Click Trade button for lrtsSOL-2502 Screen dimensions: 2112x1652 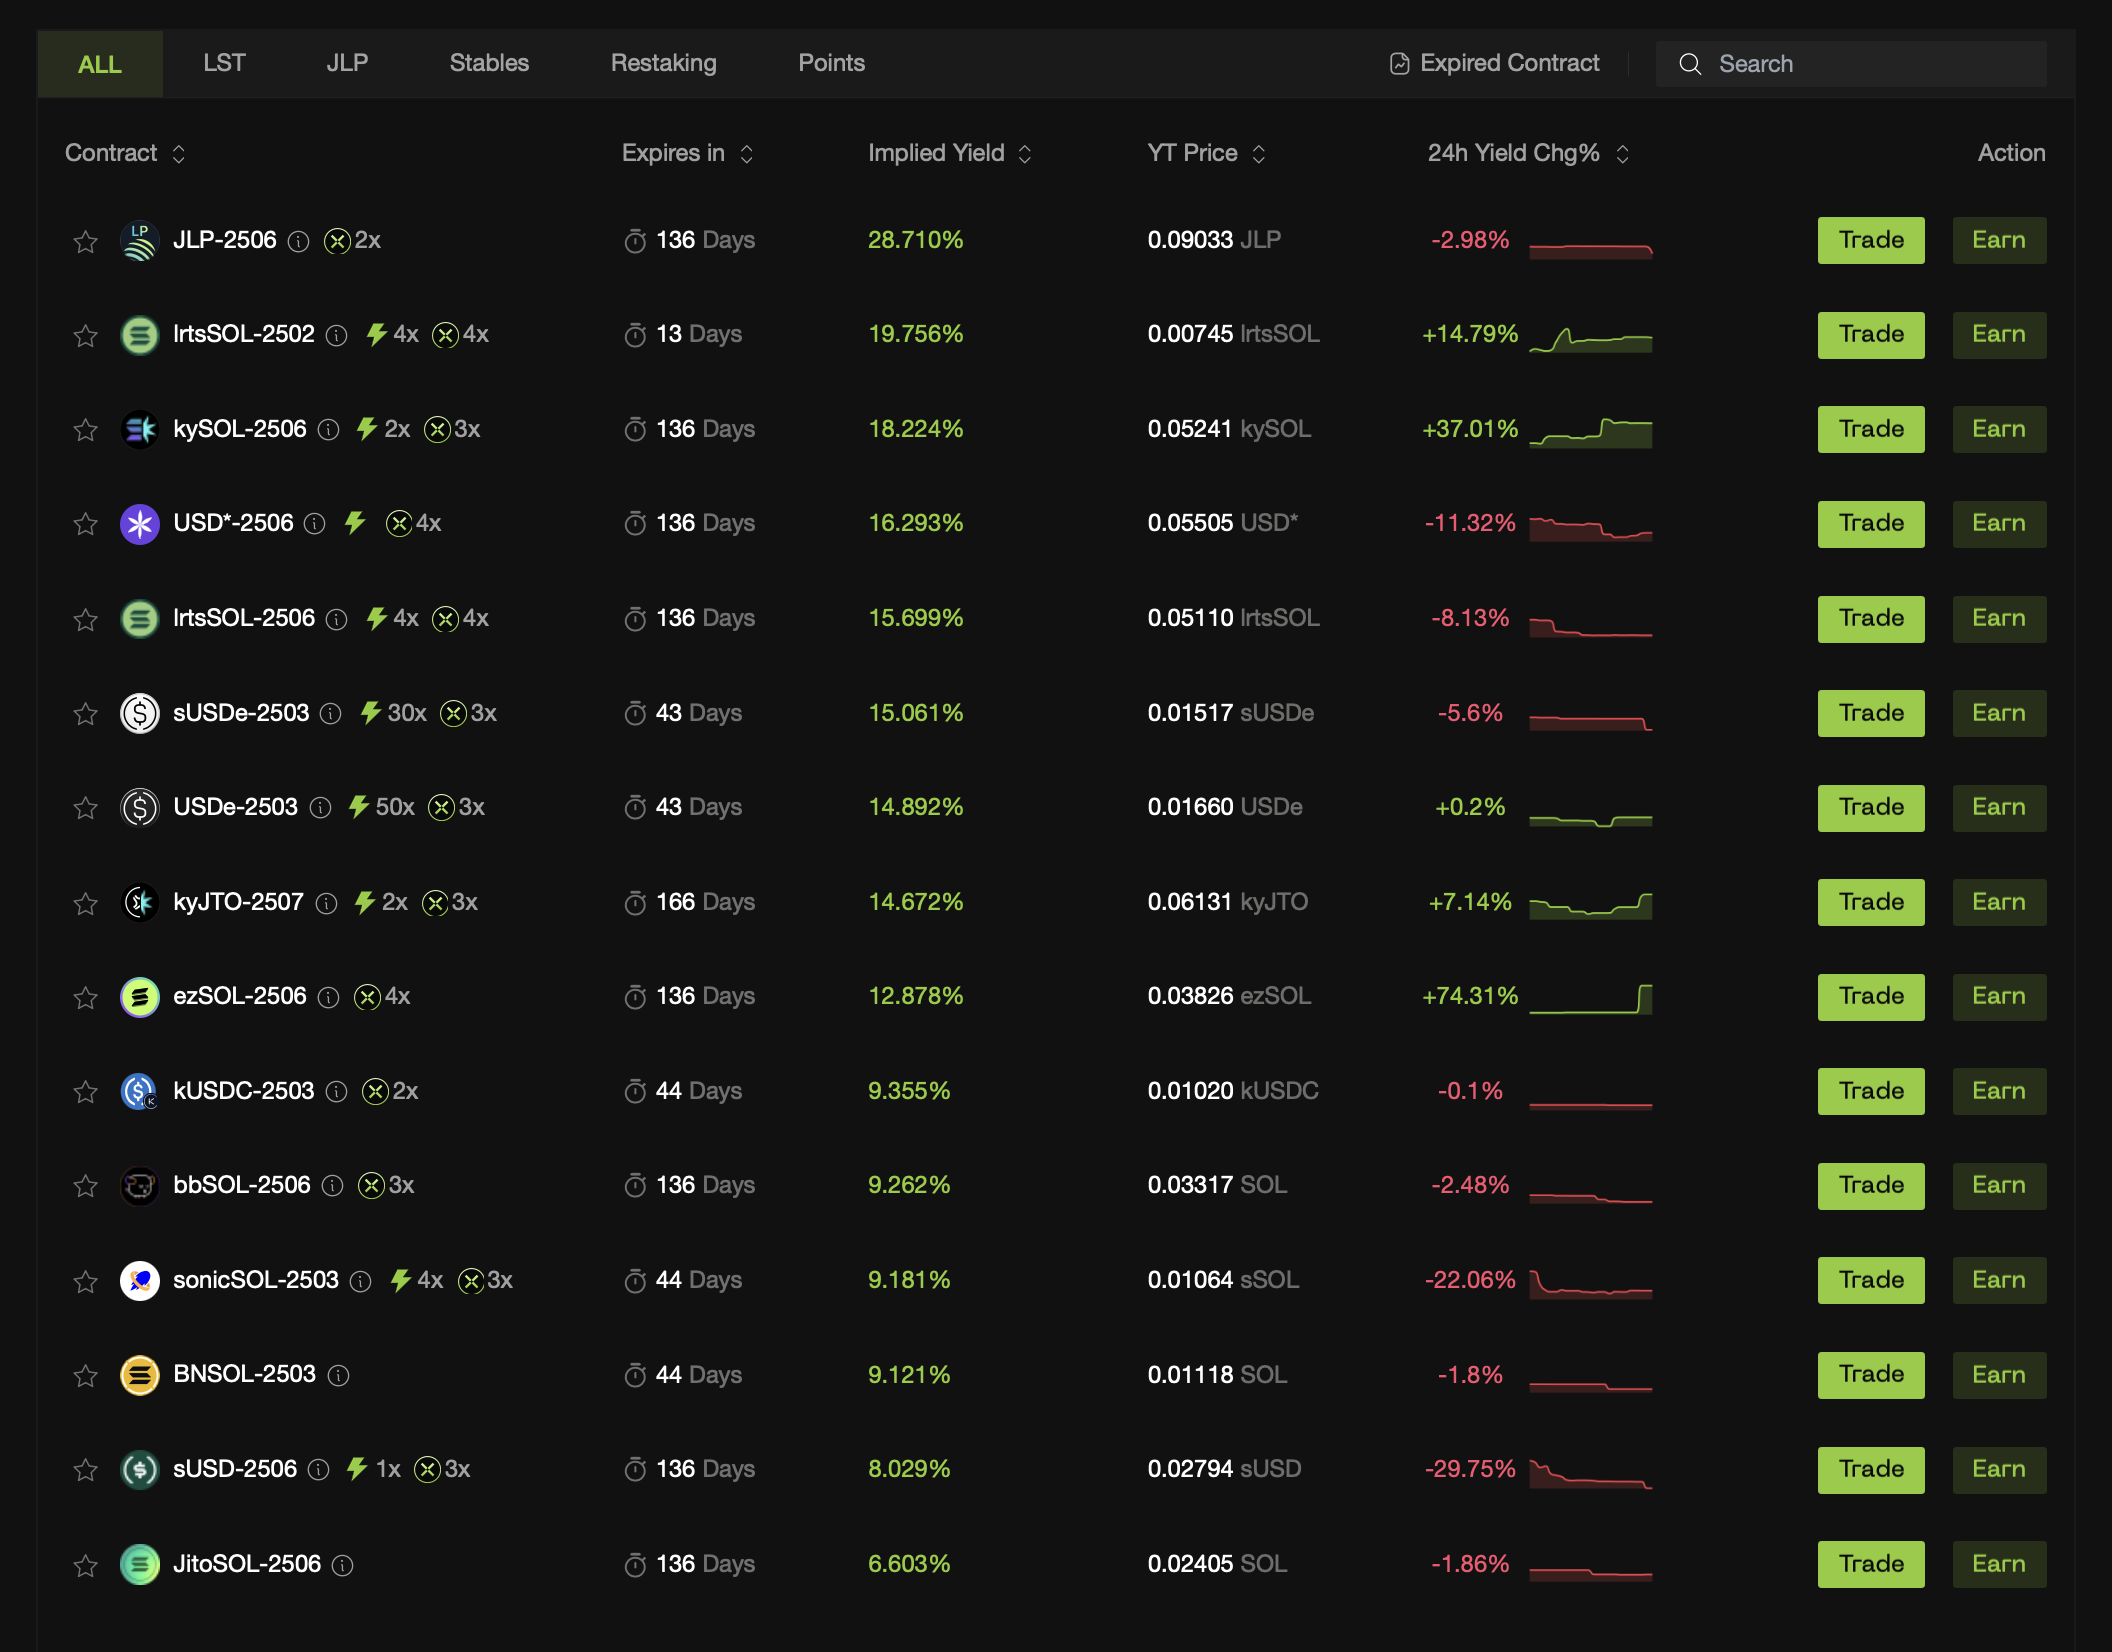coord(1871,335)
